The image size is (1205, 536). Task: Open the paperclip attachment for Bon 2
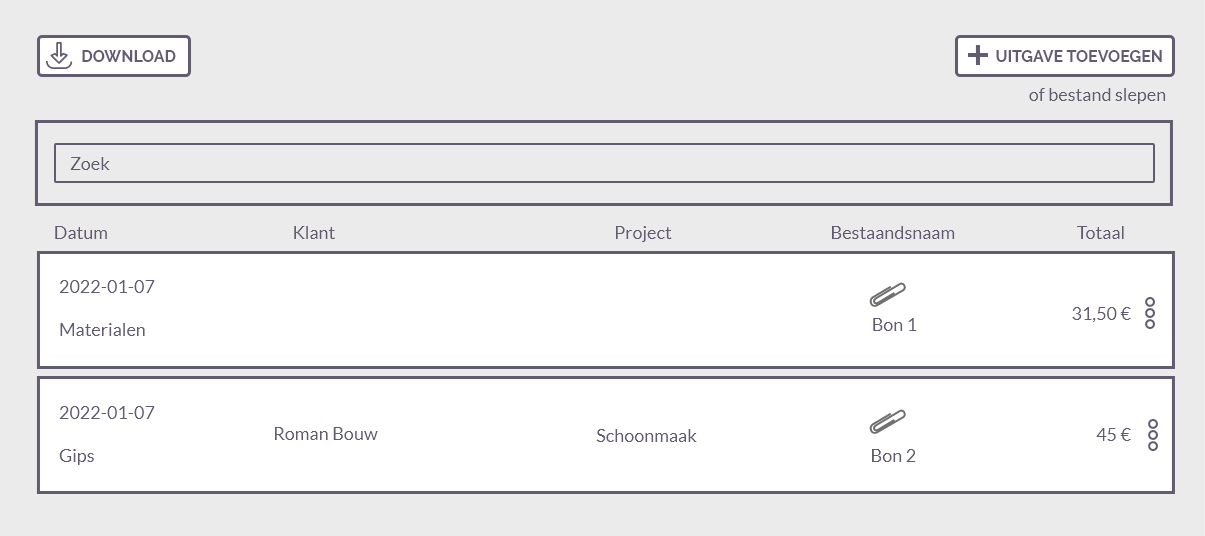point(887,422)
